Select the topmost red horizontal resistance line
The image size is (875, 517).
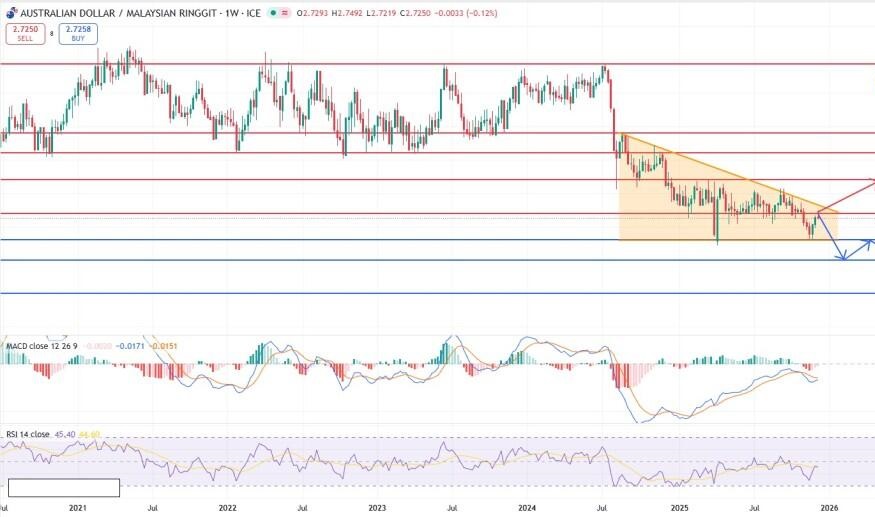point(300,63)
